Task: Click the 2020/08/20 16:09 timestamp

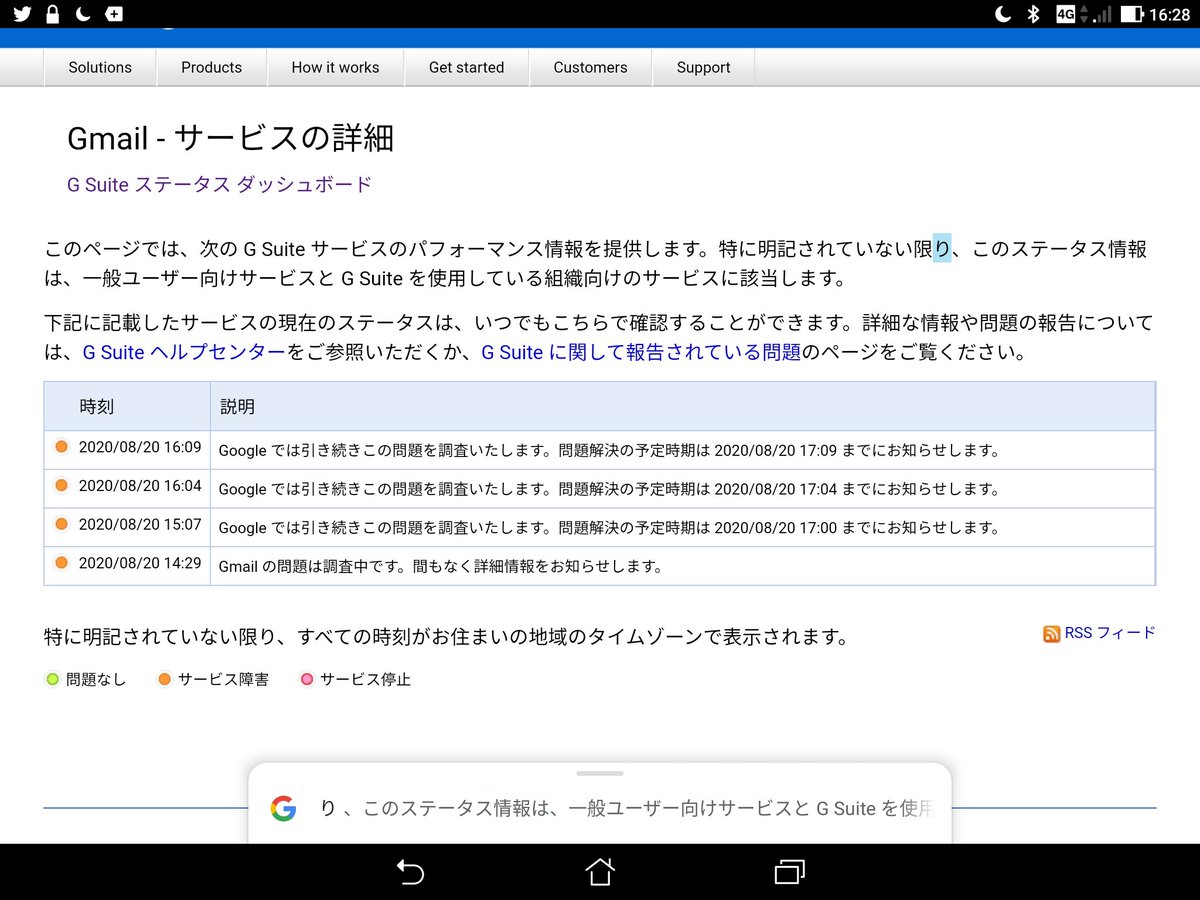Action: click(140, 447)
